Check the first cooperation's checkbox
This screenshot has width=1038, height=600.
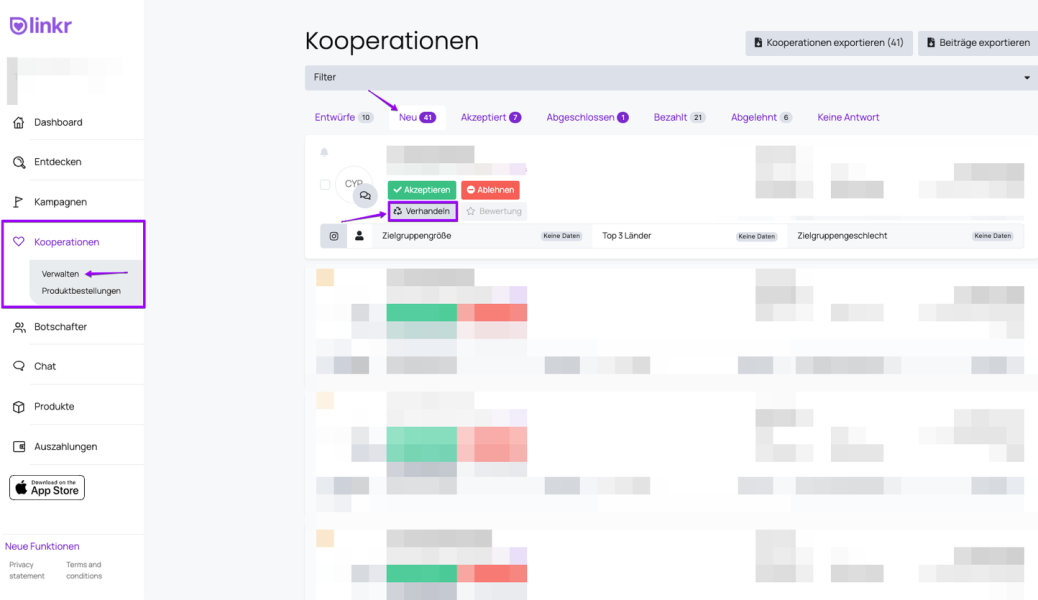point(325,185)
